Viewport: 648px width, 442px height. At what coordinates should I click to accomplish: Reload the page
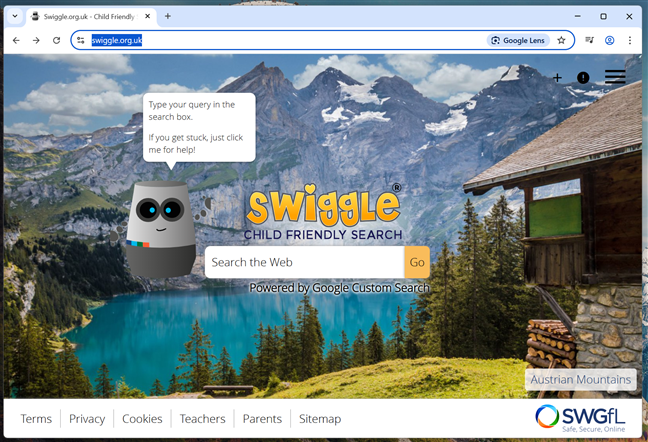[x=57, y=40]
